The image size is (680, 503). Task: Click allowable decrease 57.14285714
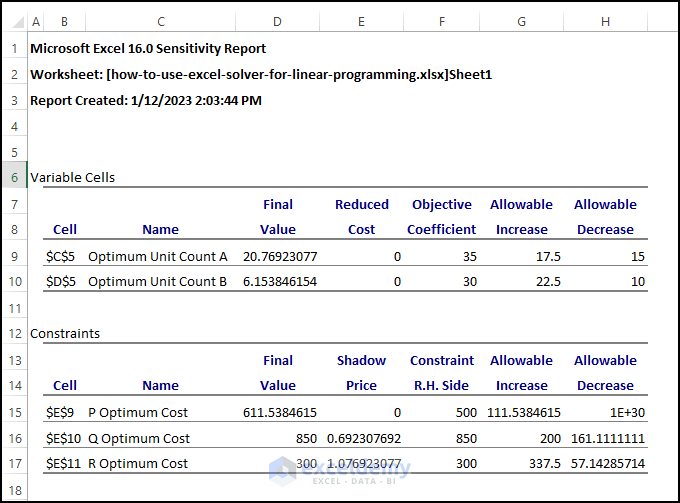[x=608, y=464]
